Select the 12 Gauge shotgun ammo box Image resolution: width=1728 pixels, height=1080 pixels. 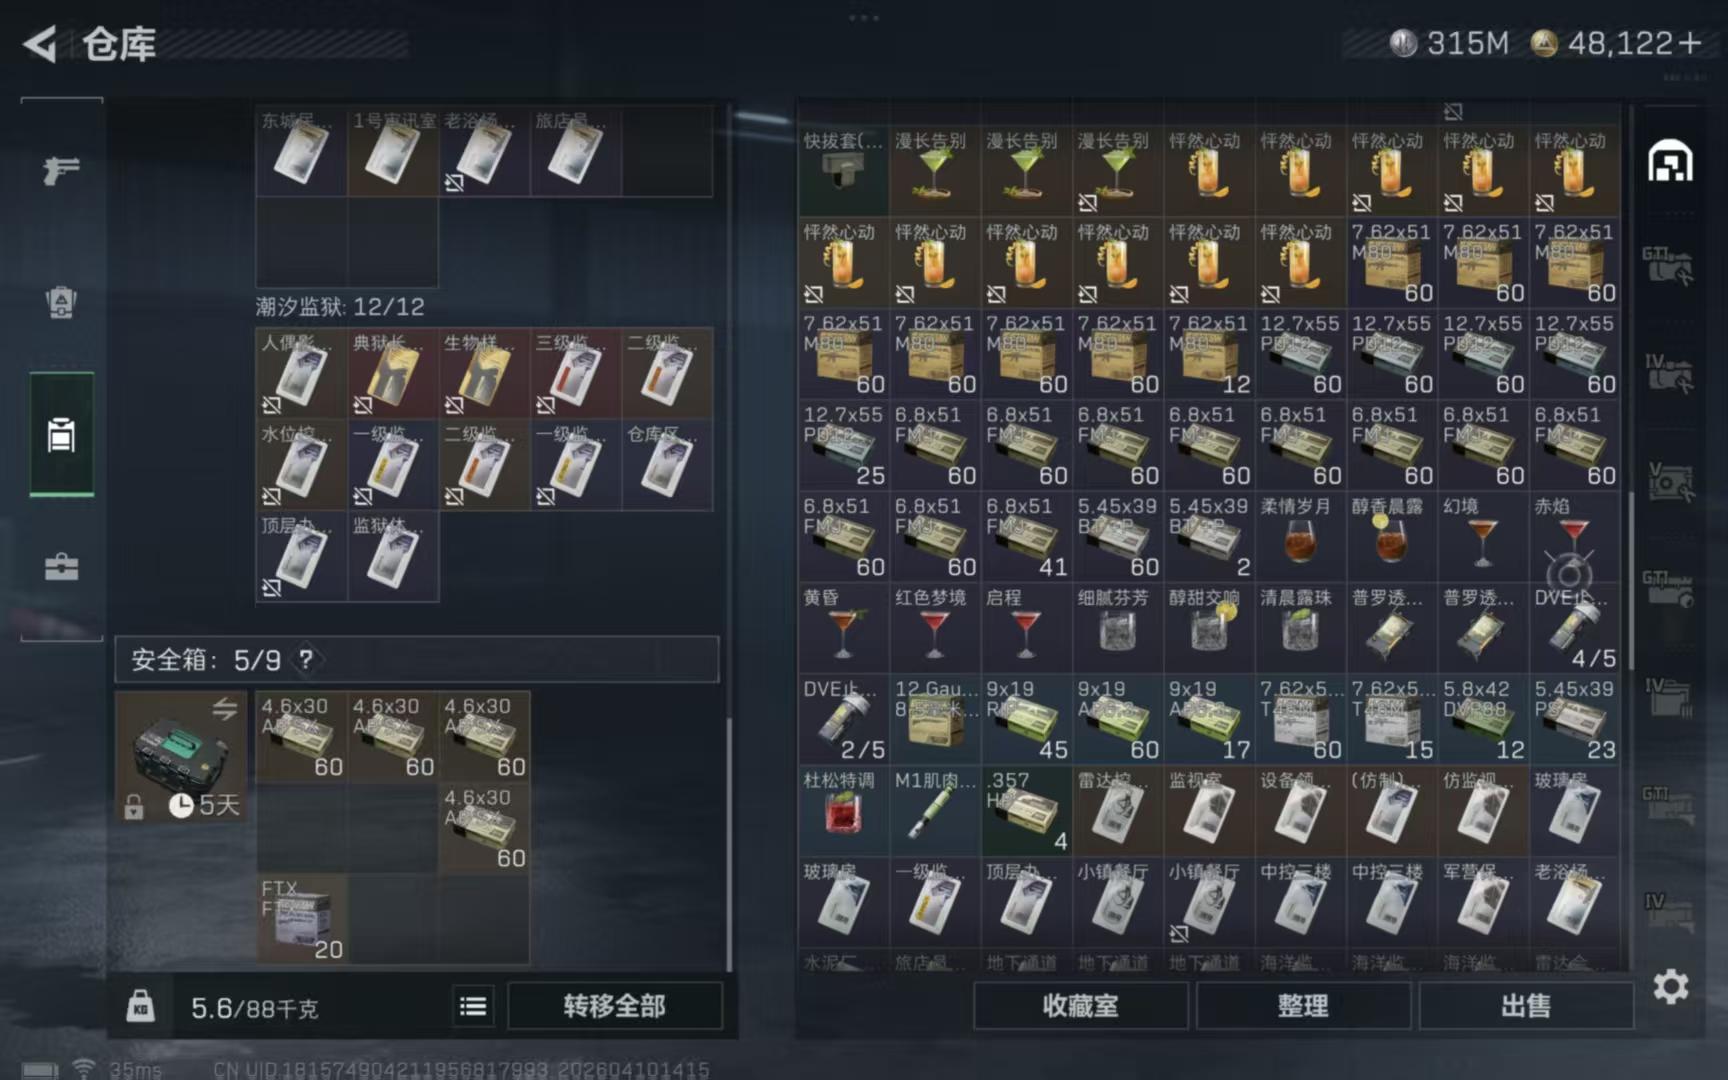pyautogui.click(x=934, y=720)
